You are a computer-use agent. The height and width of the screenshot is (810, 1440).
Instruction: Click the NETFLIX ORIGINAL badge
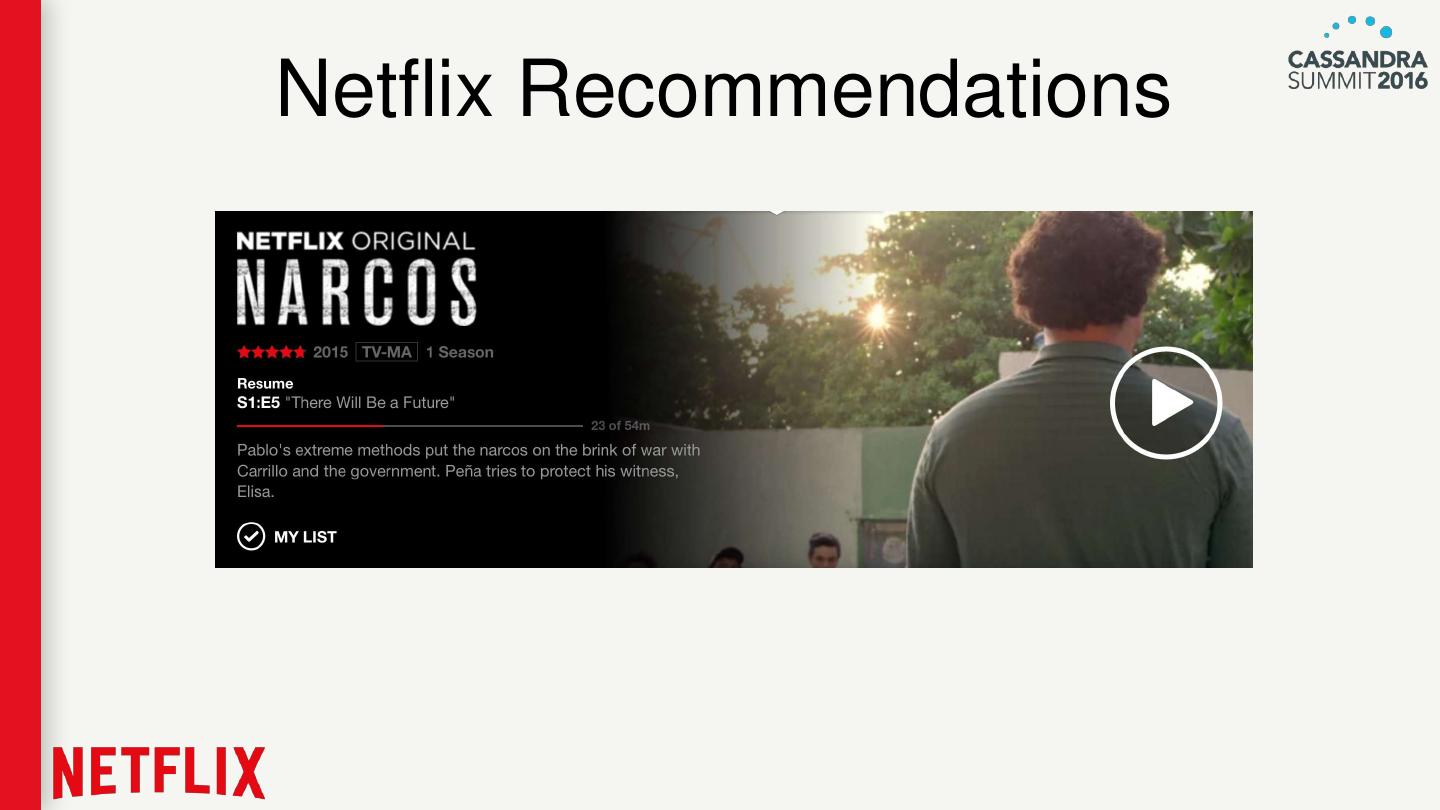(356, 241)
